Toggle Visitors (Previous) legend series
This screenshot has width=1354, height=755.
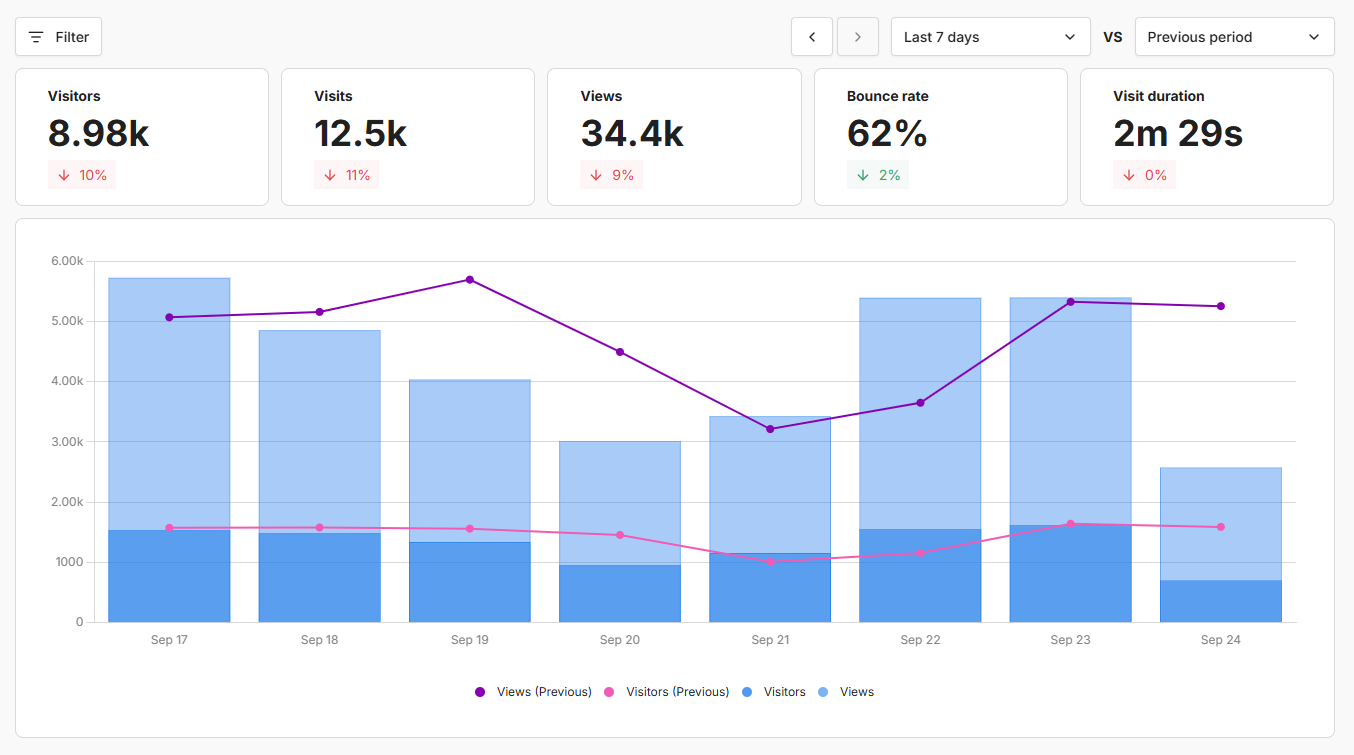coord(666,692)
